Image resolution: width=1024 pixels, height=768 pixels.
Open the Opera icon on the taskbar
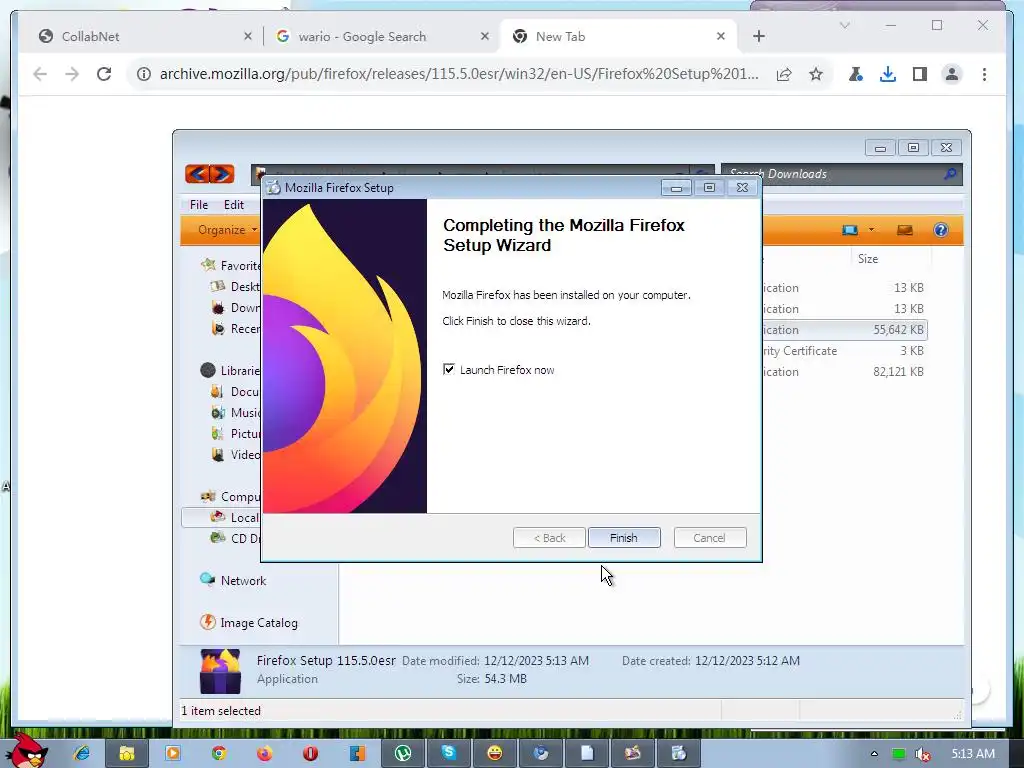[x=311, y=753]
